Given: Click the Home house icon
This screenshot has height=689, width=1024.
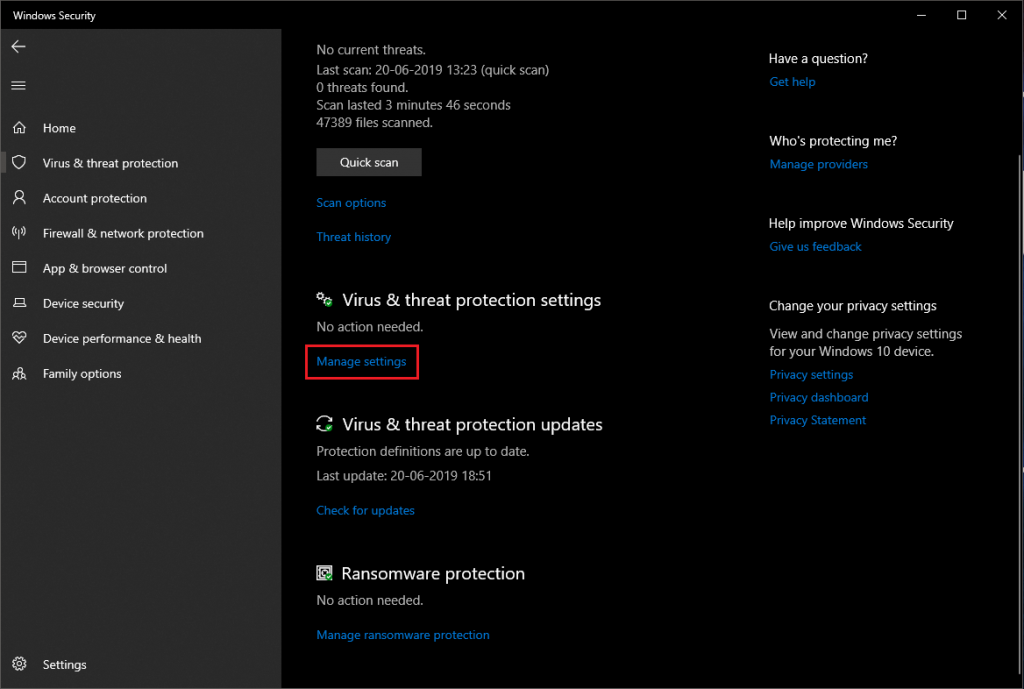Looking at the screenshot, I should pyautogui.click(x=20, y=127).
